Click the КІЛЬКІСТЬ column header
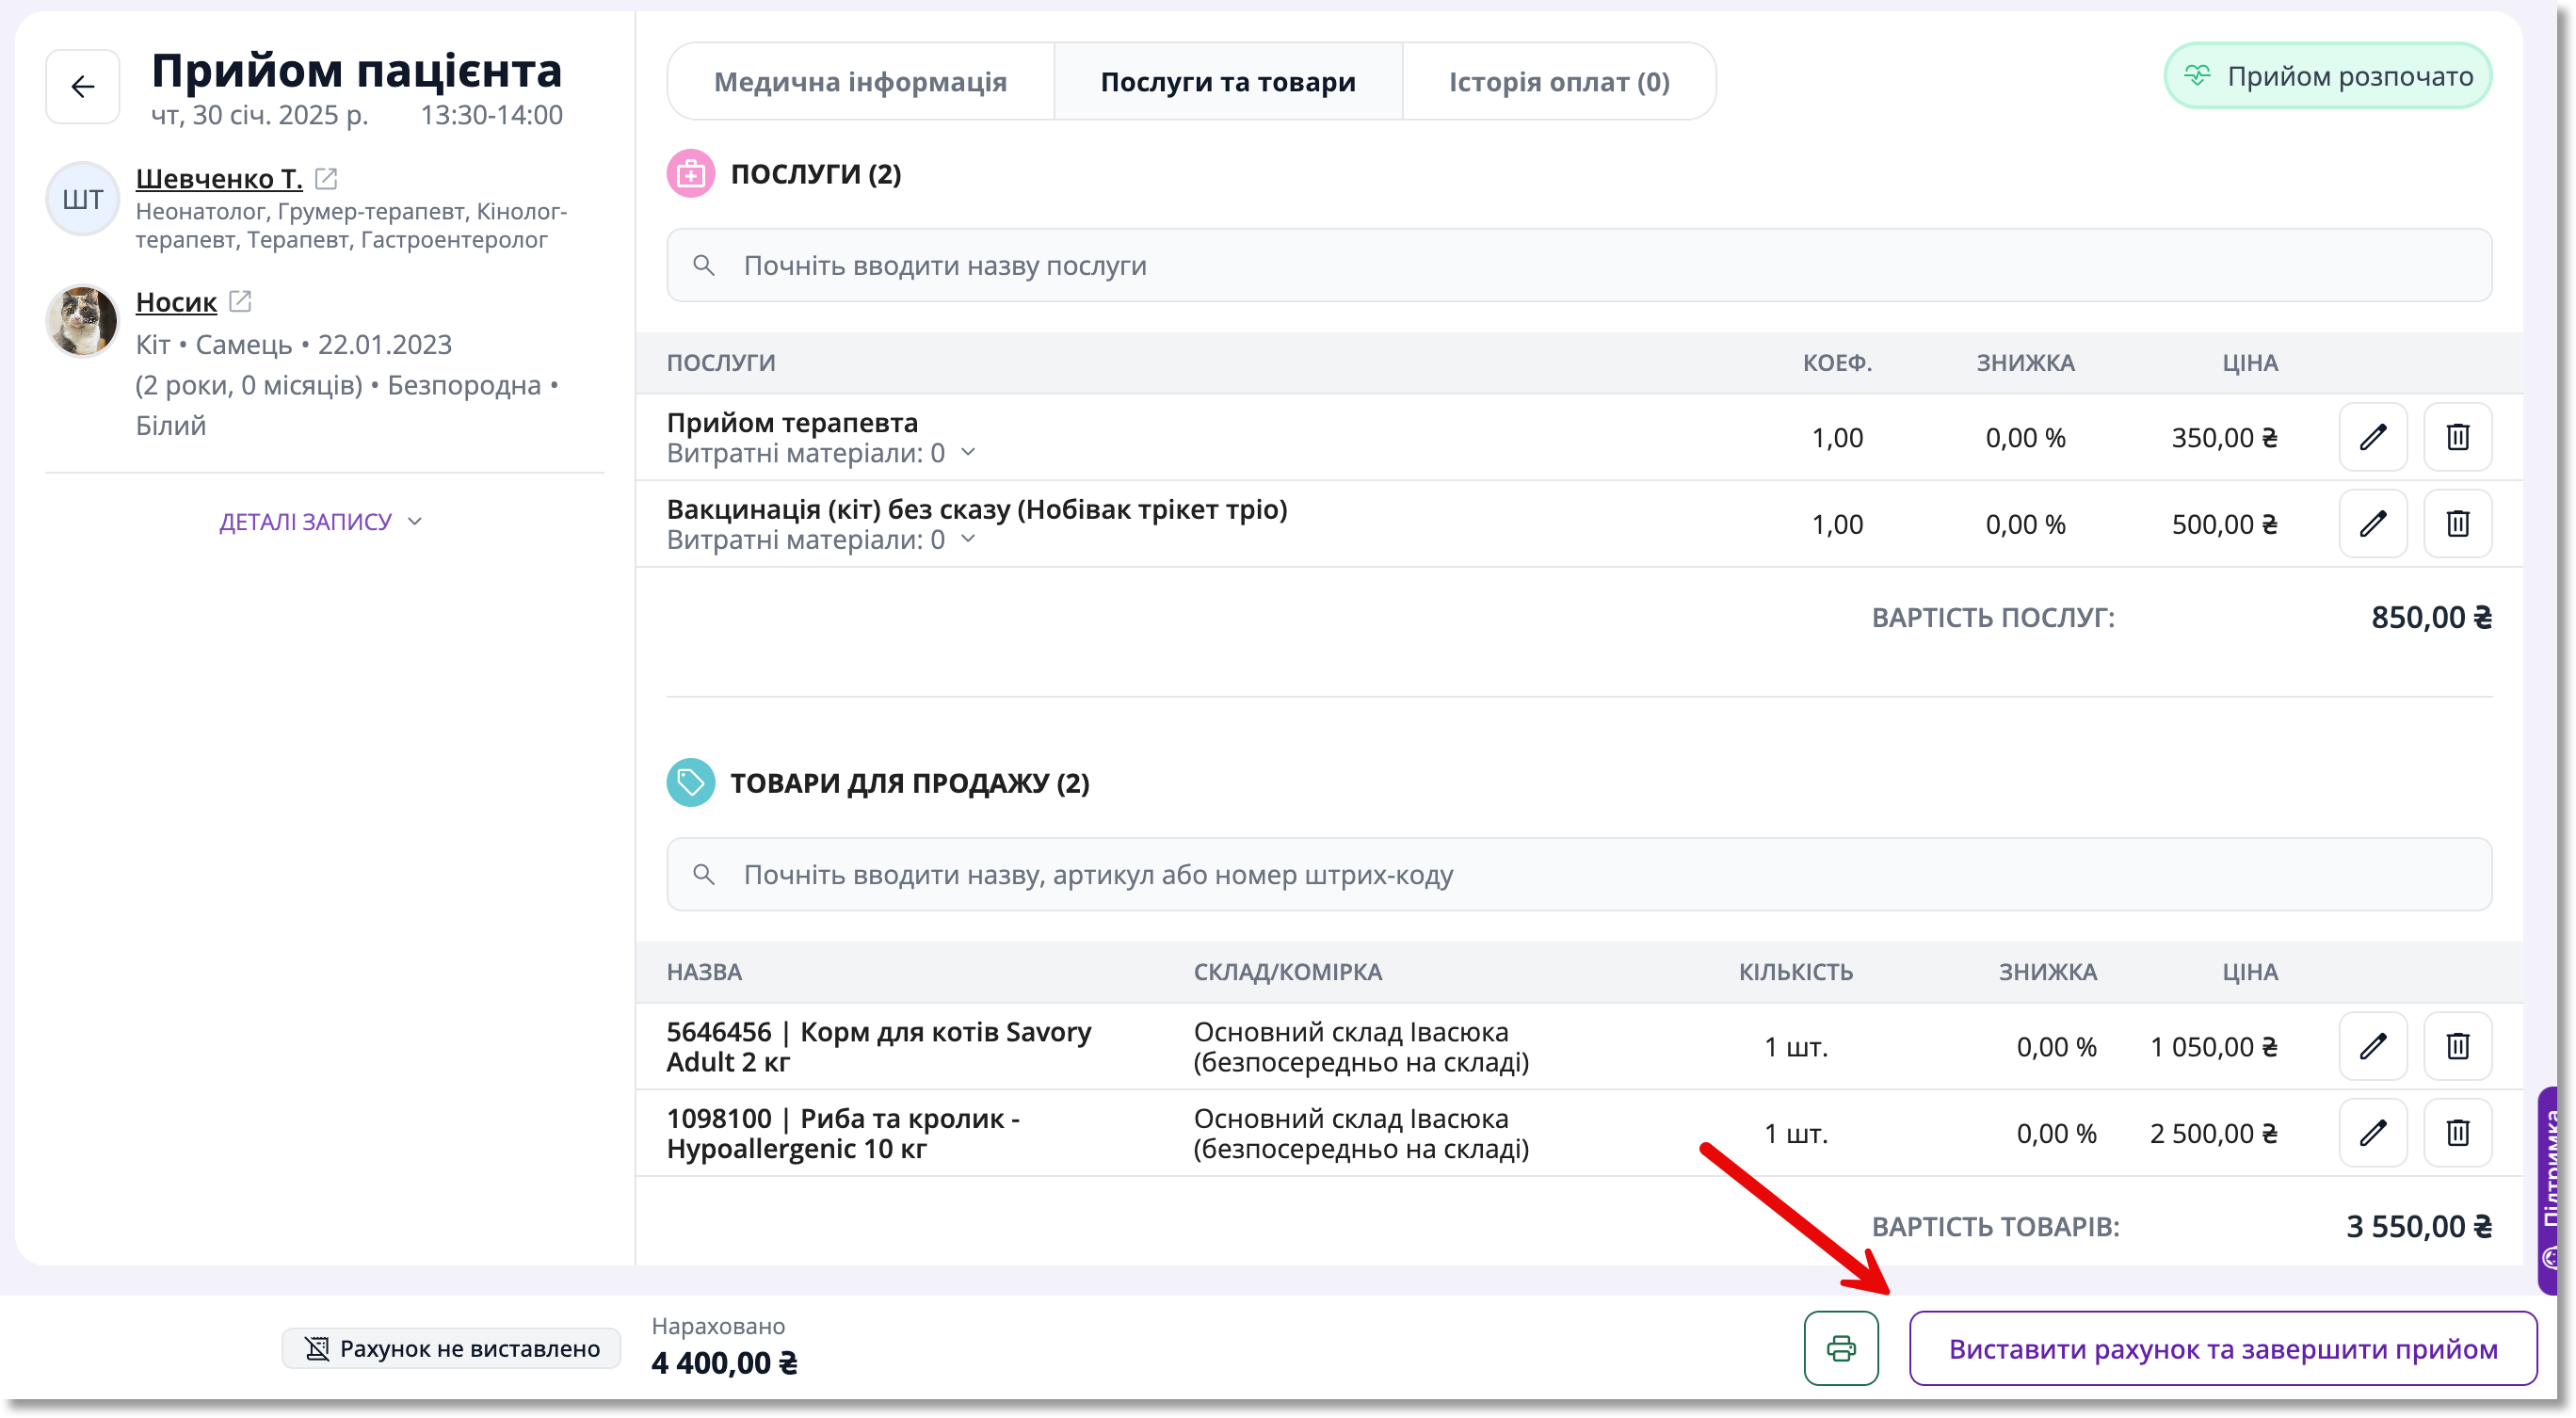The height and width of the screenshot is (1418, 2576). pyautogui.click(x=1795, y=972)
